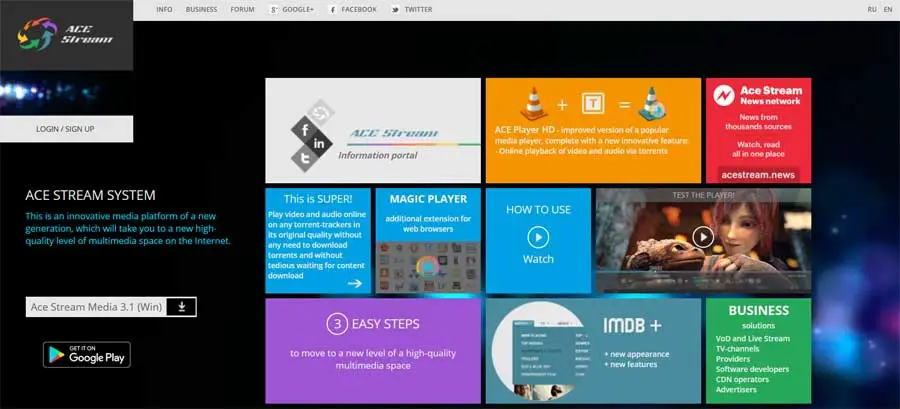Click the Facebook diamond on Information portal tile
The image size is (900, 409).
point(303,129)
